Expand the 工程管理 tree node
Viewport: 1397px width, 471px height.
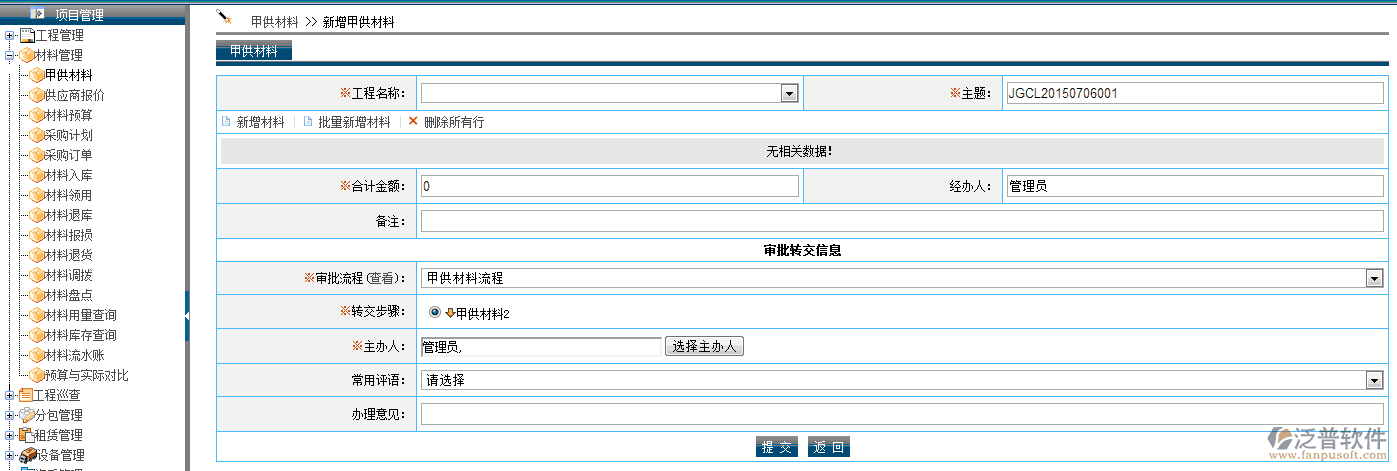[x=10, y=35]
